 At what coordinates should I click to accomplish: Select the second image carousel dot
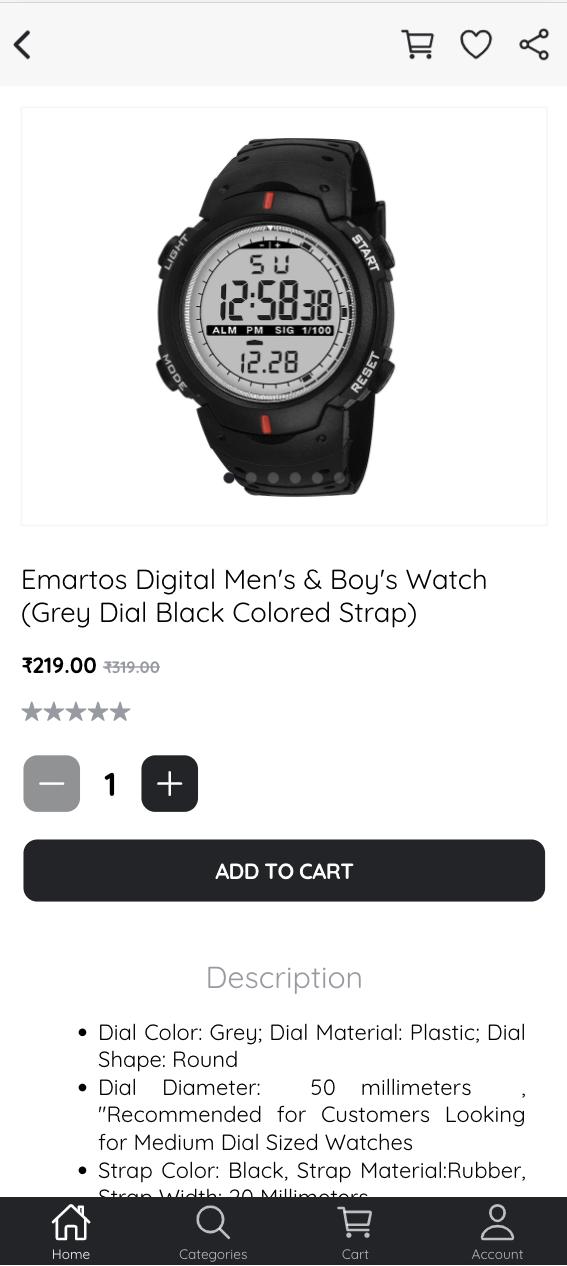tap(251, 478)
